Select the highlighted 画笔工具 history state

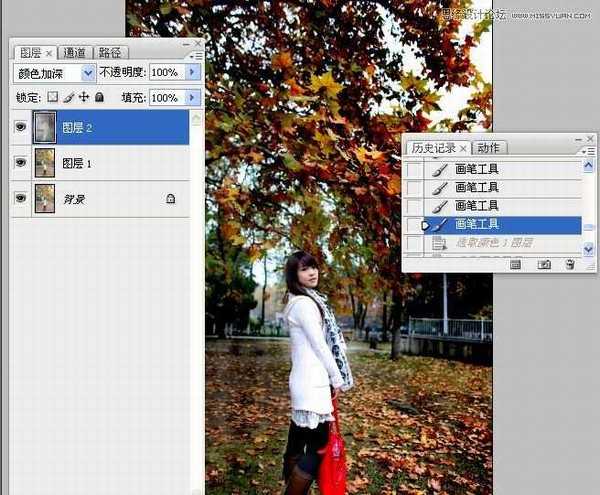coord(503,225)
